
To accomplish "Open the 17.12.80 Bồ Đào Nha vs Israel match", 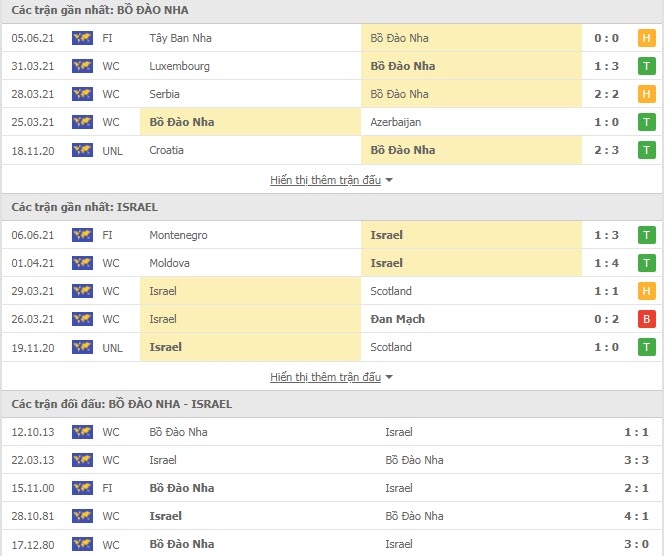I will pyautogui.click(x=332, y=544).
